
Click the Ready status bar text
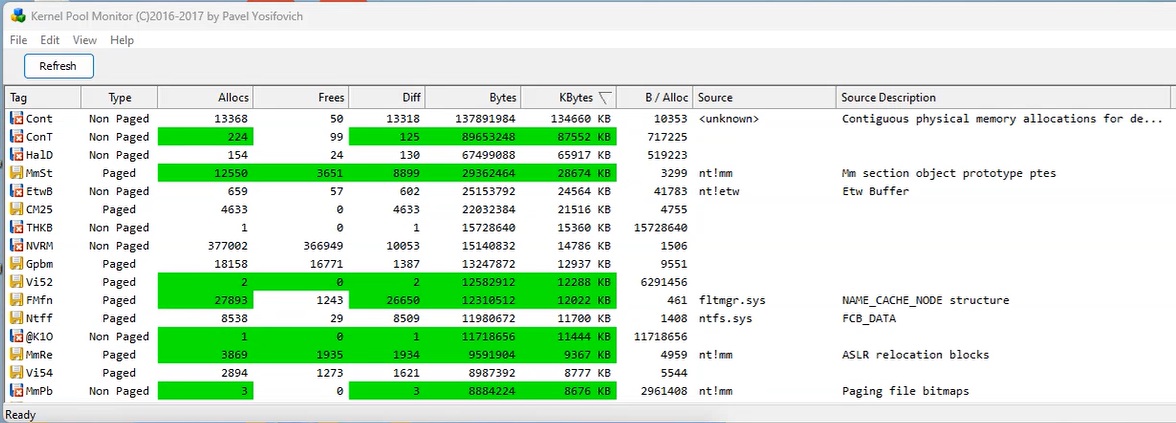(x=20, y=415)
